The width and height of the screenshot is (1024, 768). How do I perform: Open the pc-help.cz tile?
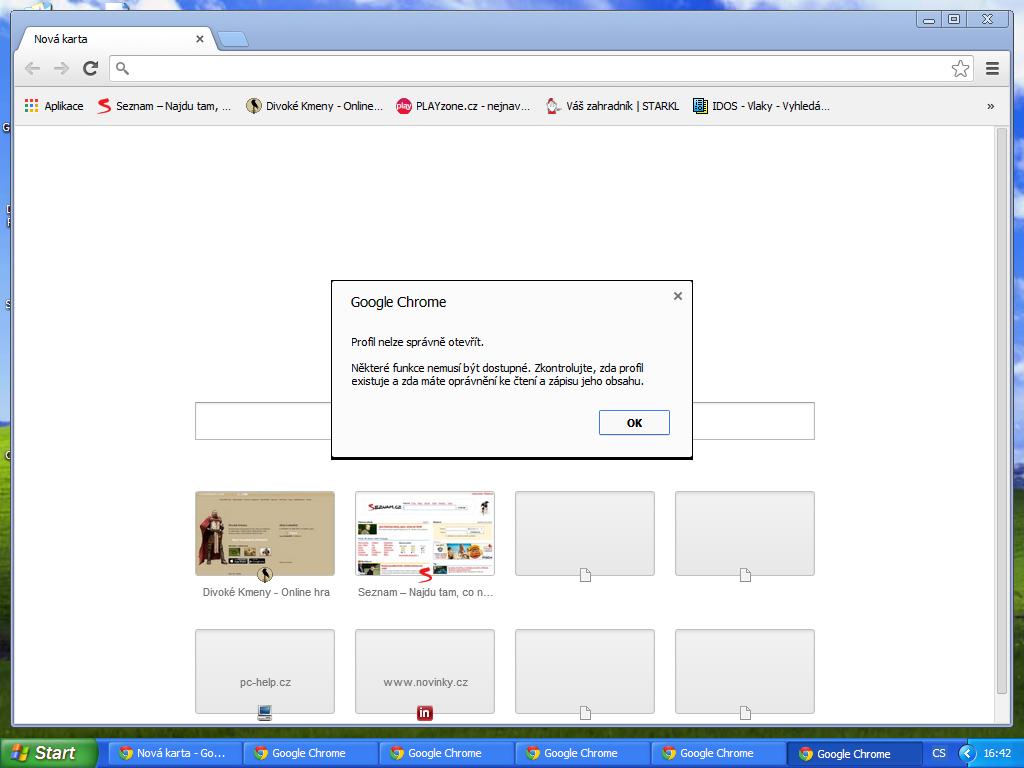265,671
